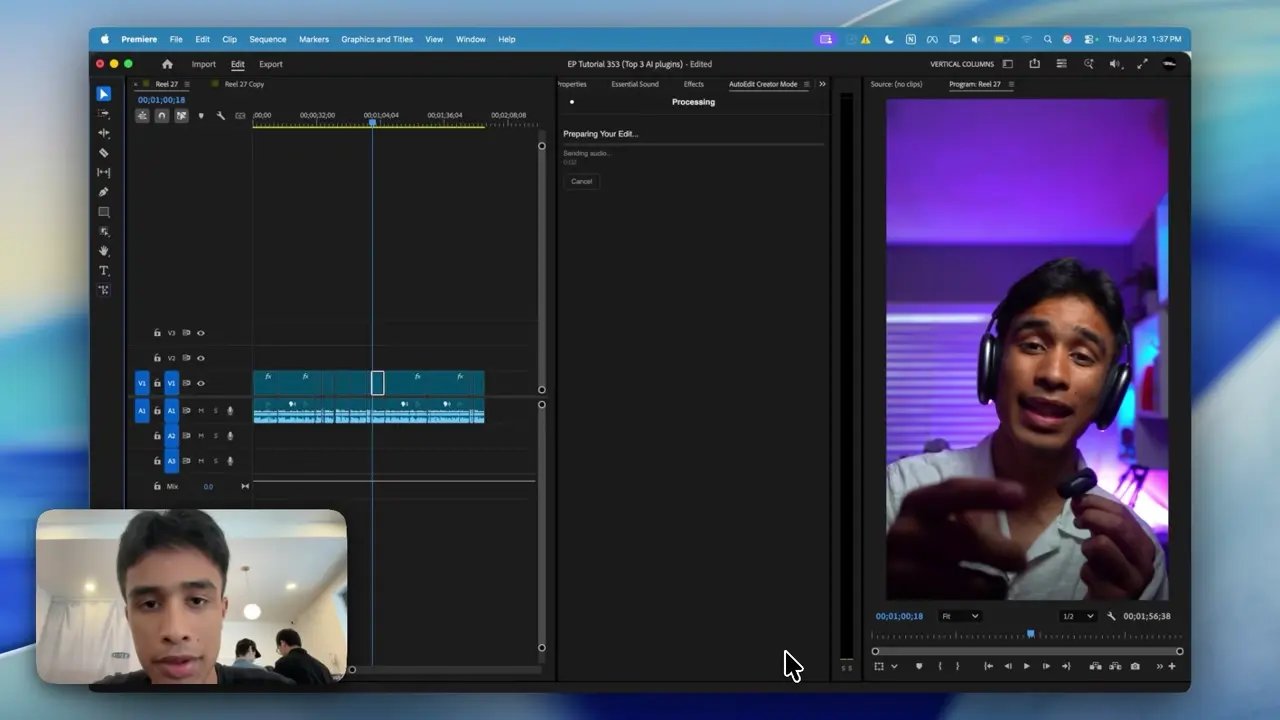This screenshot has width=1280, height=720.
Task: Add marker in Program monitor
Action: (x=919, y=666)
